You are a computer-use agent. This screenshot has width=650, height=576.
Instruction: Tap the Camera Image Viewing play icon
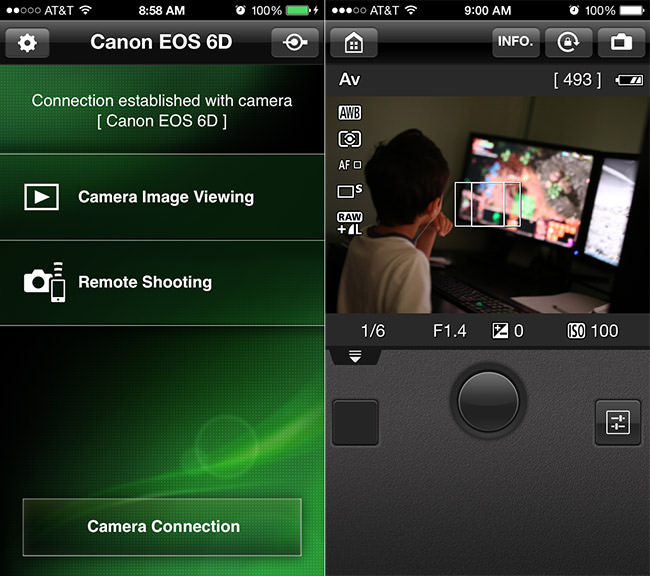(41, 197)
